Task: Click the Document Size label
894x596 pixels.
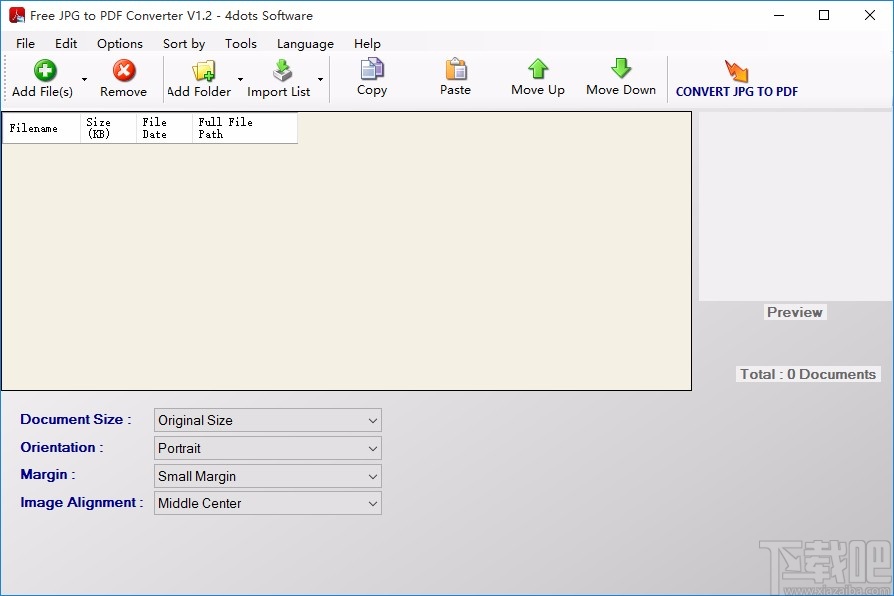Action: click(76, 419)
